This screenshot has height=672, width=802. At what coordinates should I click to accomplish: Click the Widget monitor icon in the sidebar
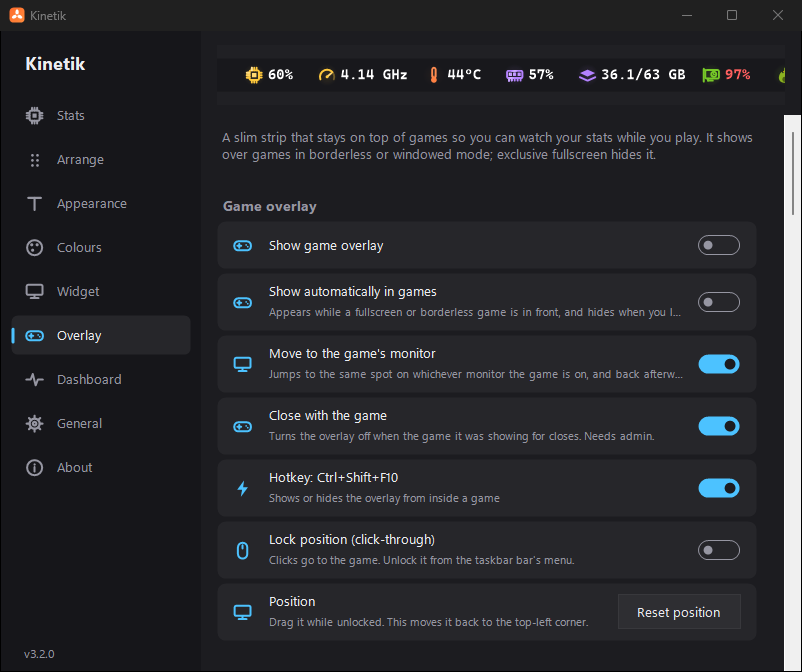(34, 292)
